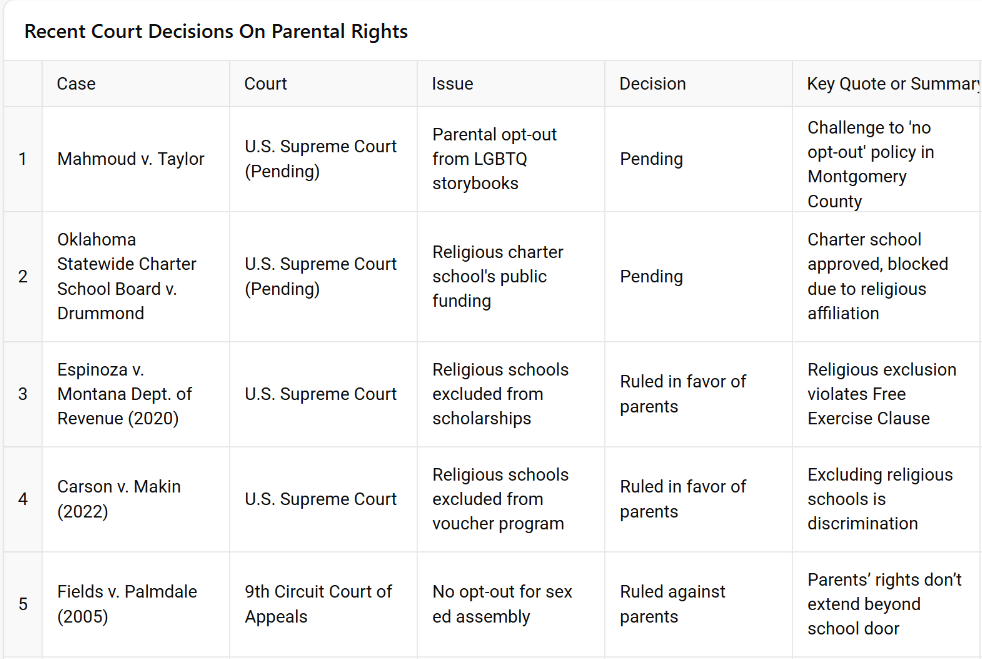The height and width of the screenshot is (659, 982).
Task: Select the Espinoza v. Montana case cell
Action: coord(125,394)
